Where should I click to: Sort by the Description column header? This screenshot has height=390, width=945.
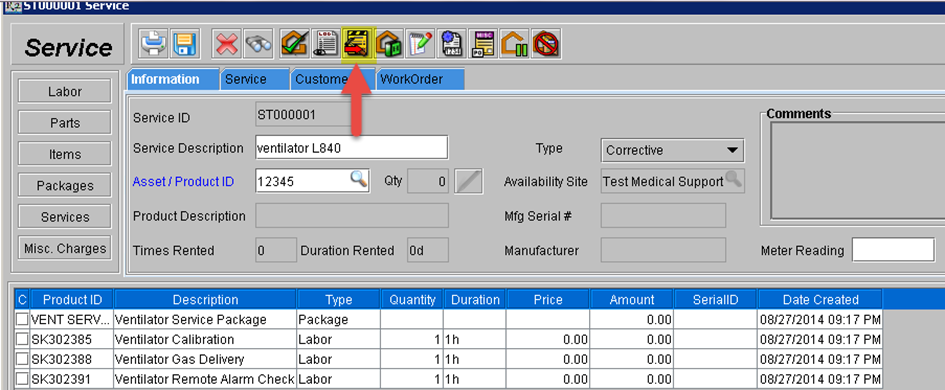click(205, 300)
